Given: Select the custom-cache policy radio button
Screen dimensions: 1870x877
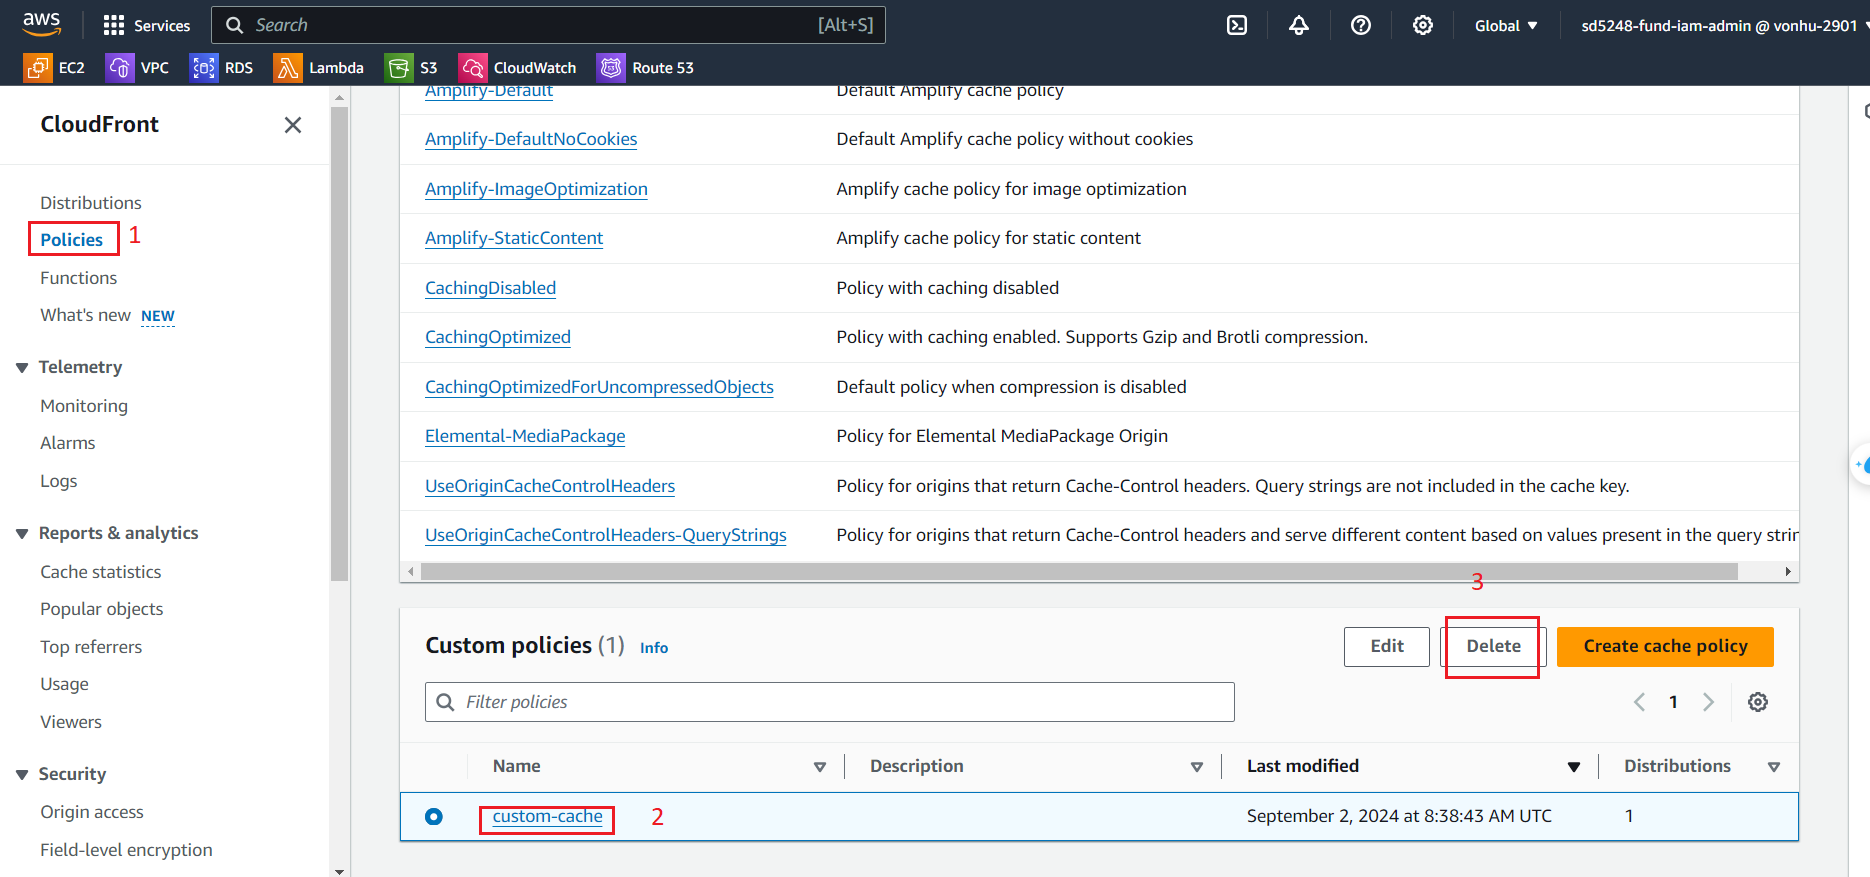Looking at the screenshot, I should pos(434,817).
